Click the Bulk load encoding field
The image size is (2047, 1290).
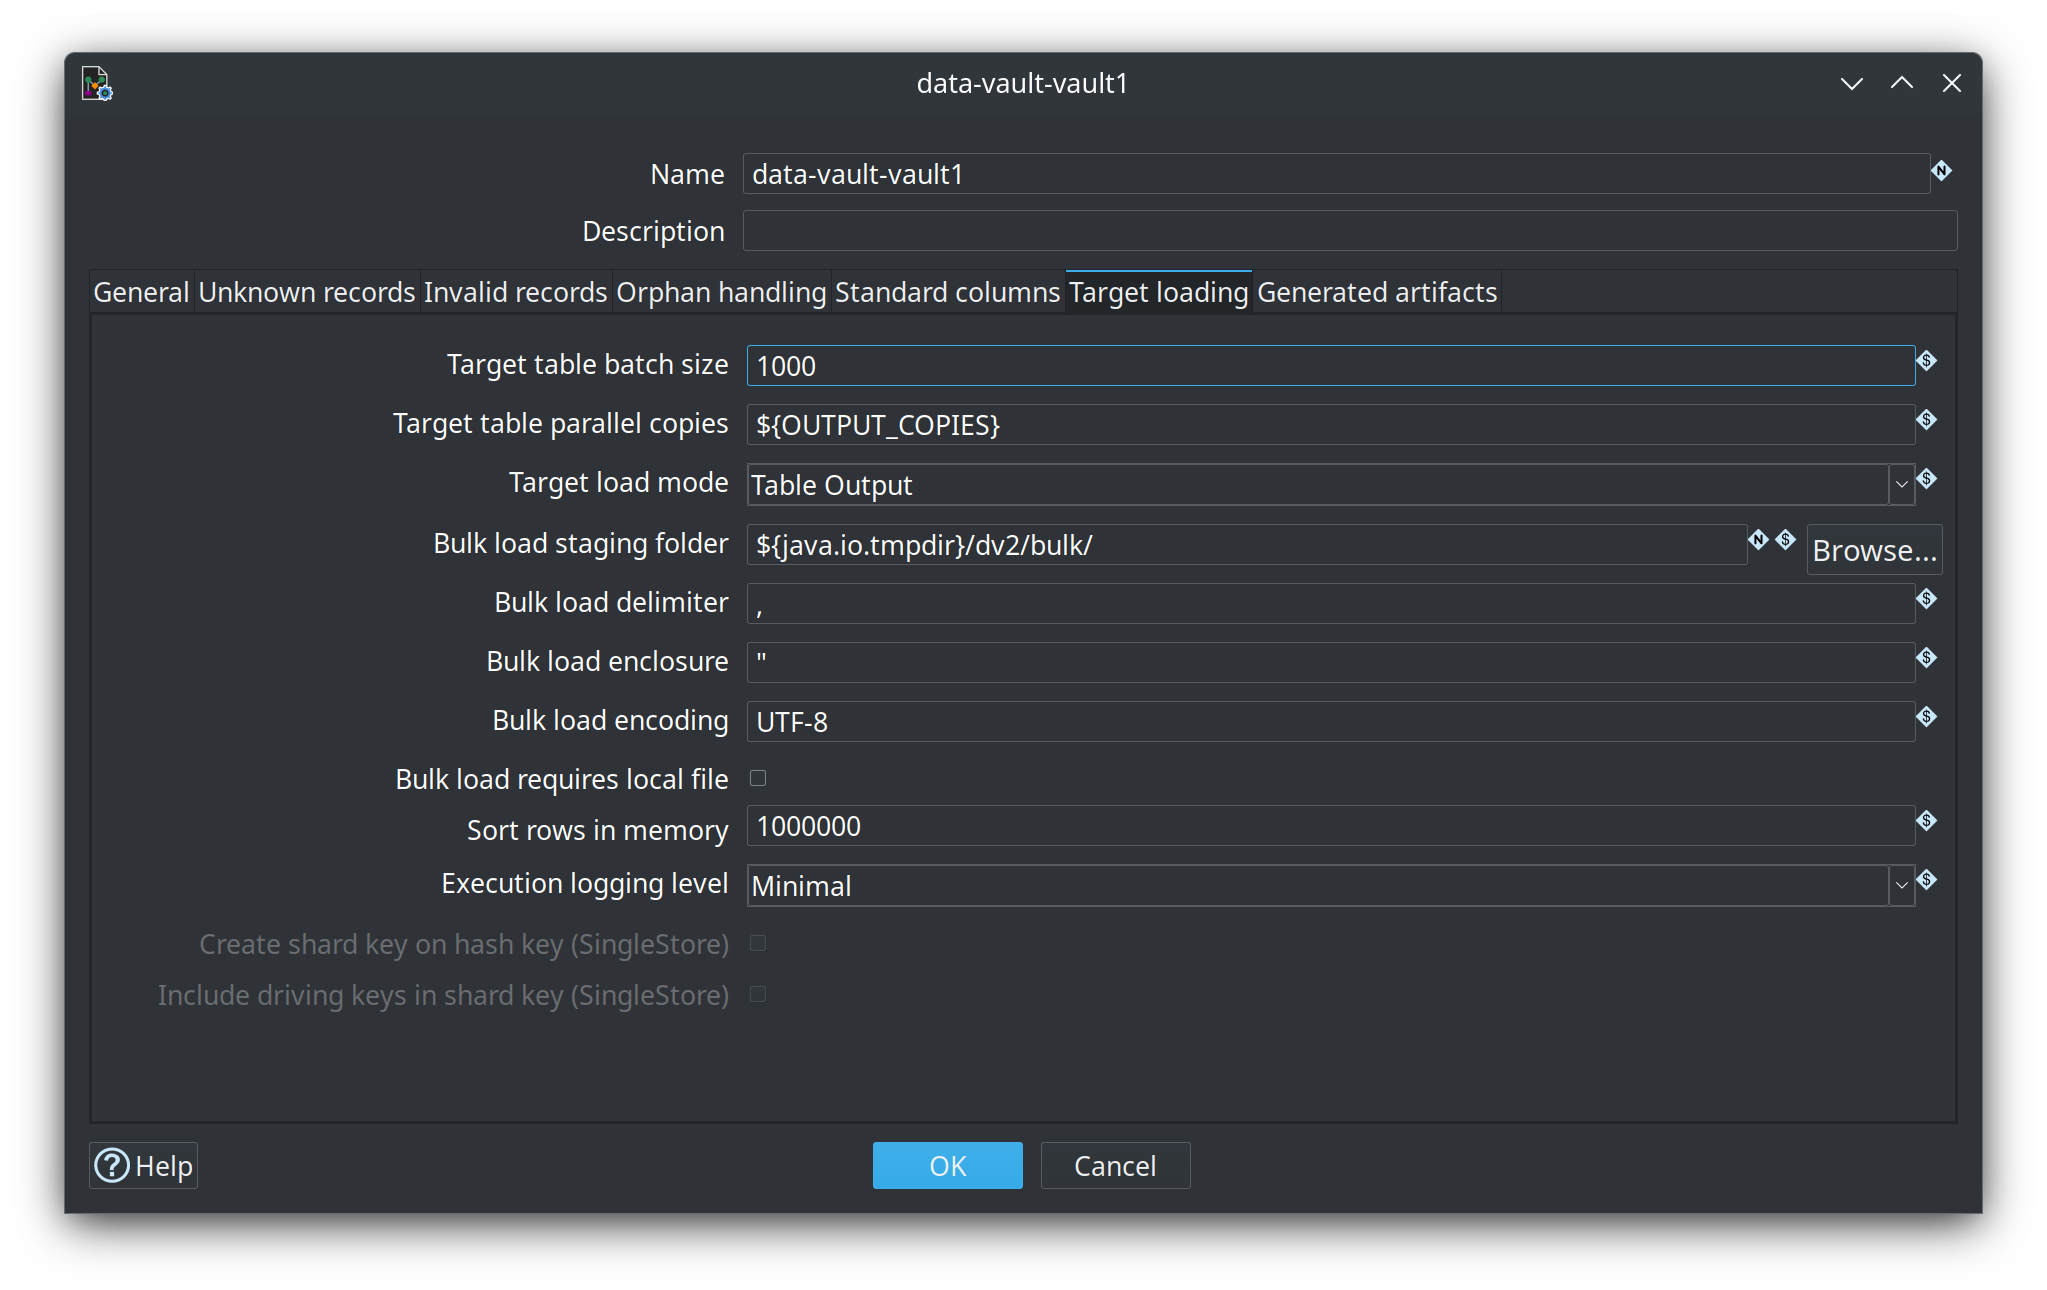coord(1331,722)
